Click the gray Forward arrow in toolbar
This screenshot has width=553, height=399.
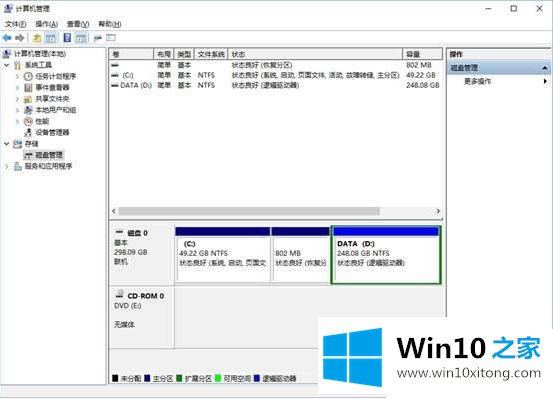point(20,38)
